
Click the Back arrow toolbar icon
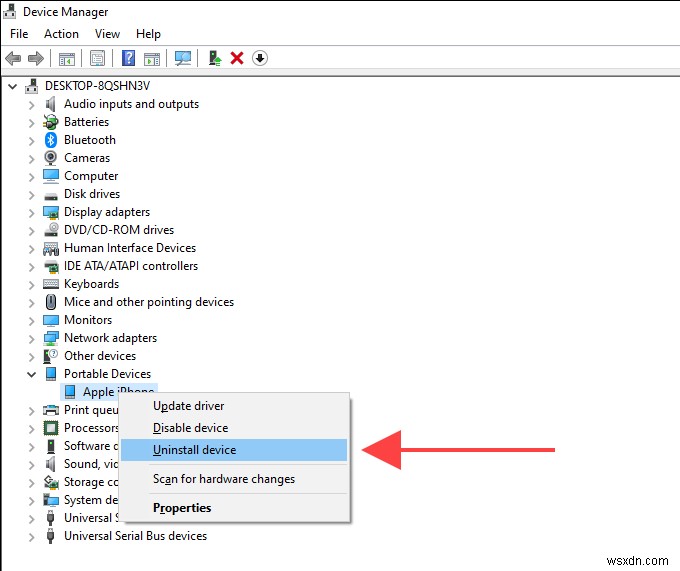tap(13, 58)
